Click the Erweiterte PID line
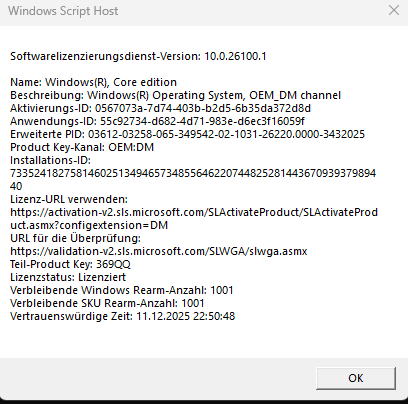The width and height of the screenshot is (408, 404). pos(187,134)
